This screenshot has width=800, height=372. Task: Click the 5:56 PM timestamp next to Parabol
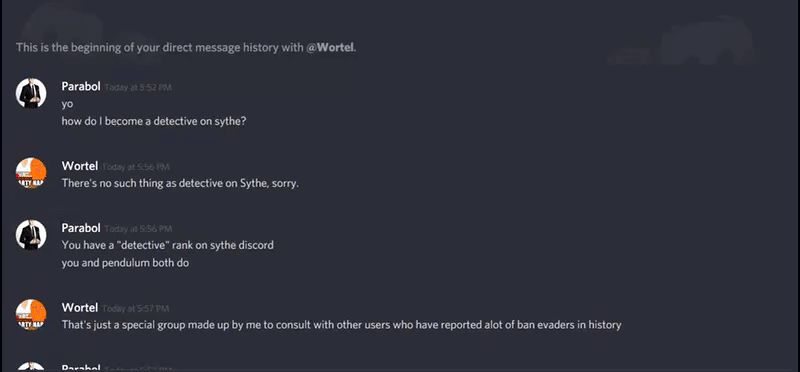[x=138, y=229]
